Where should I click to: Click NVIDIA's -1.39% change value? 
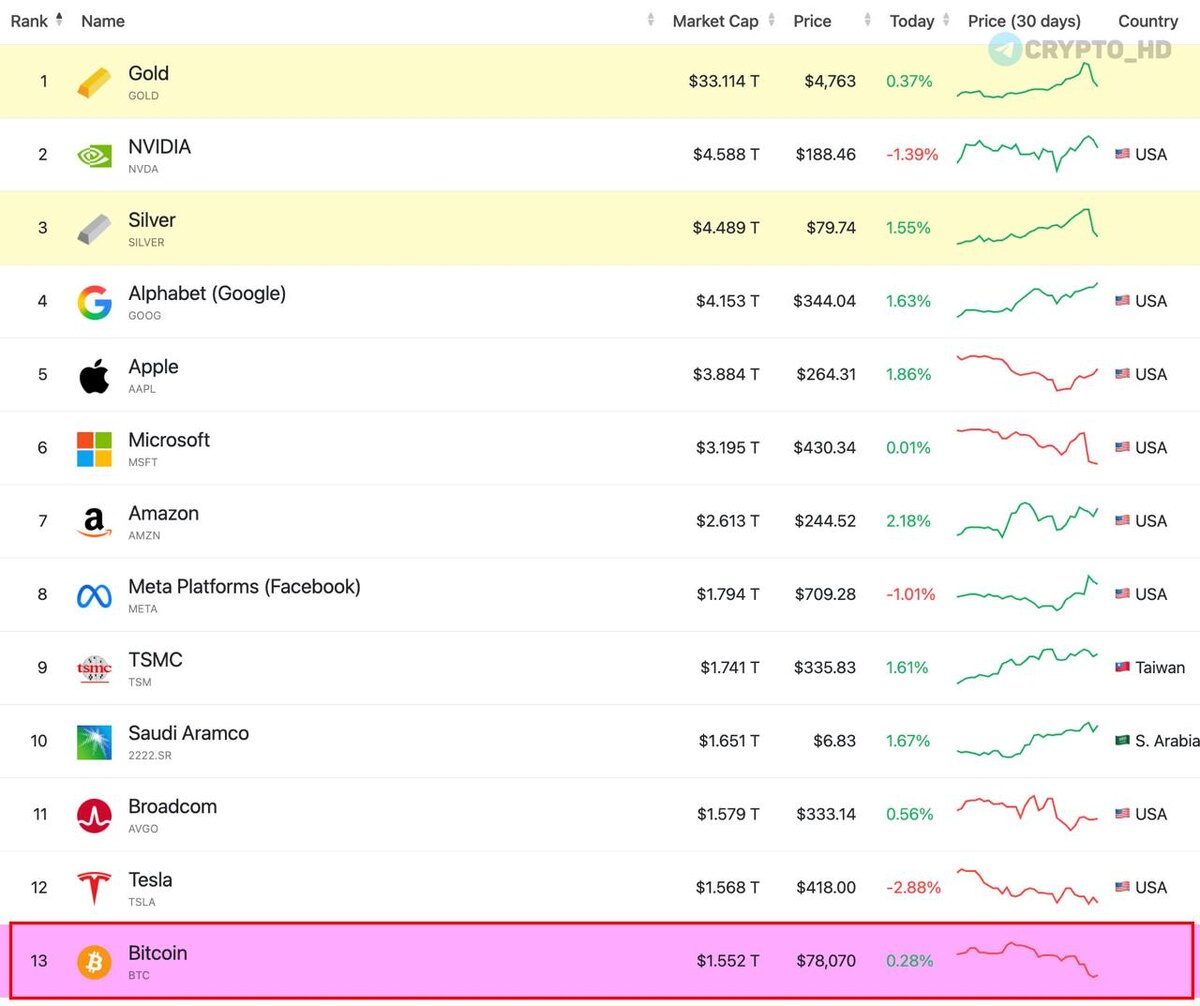pos(912,154)
